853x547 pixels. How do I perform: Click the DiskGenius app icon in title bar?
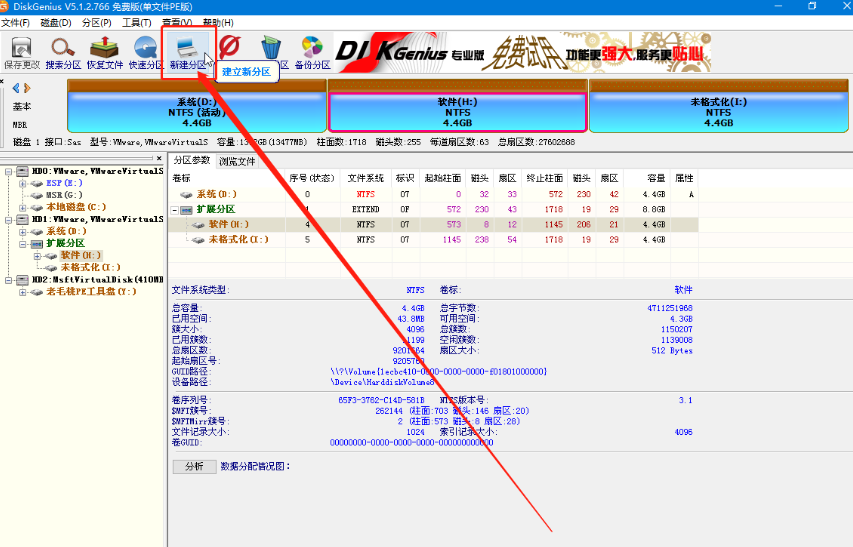coord(4,7)
